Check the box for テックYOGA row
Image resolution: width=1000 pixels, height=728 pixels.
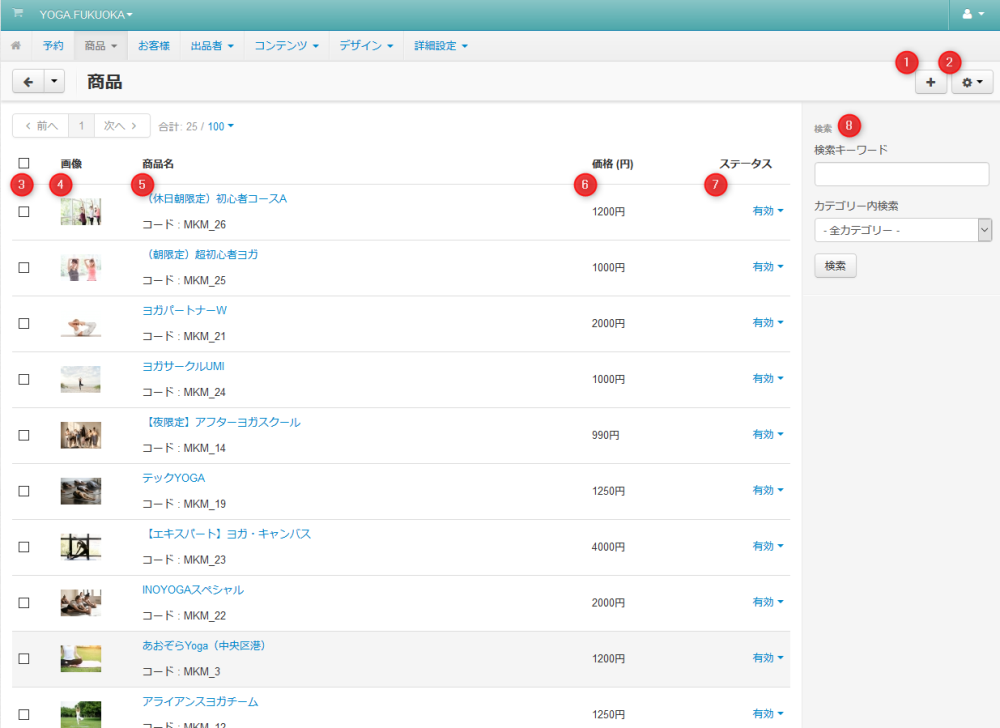click(x=24, y=491)
